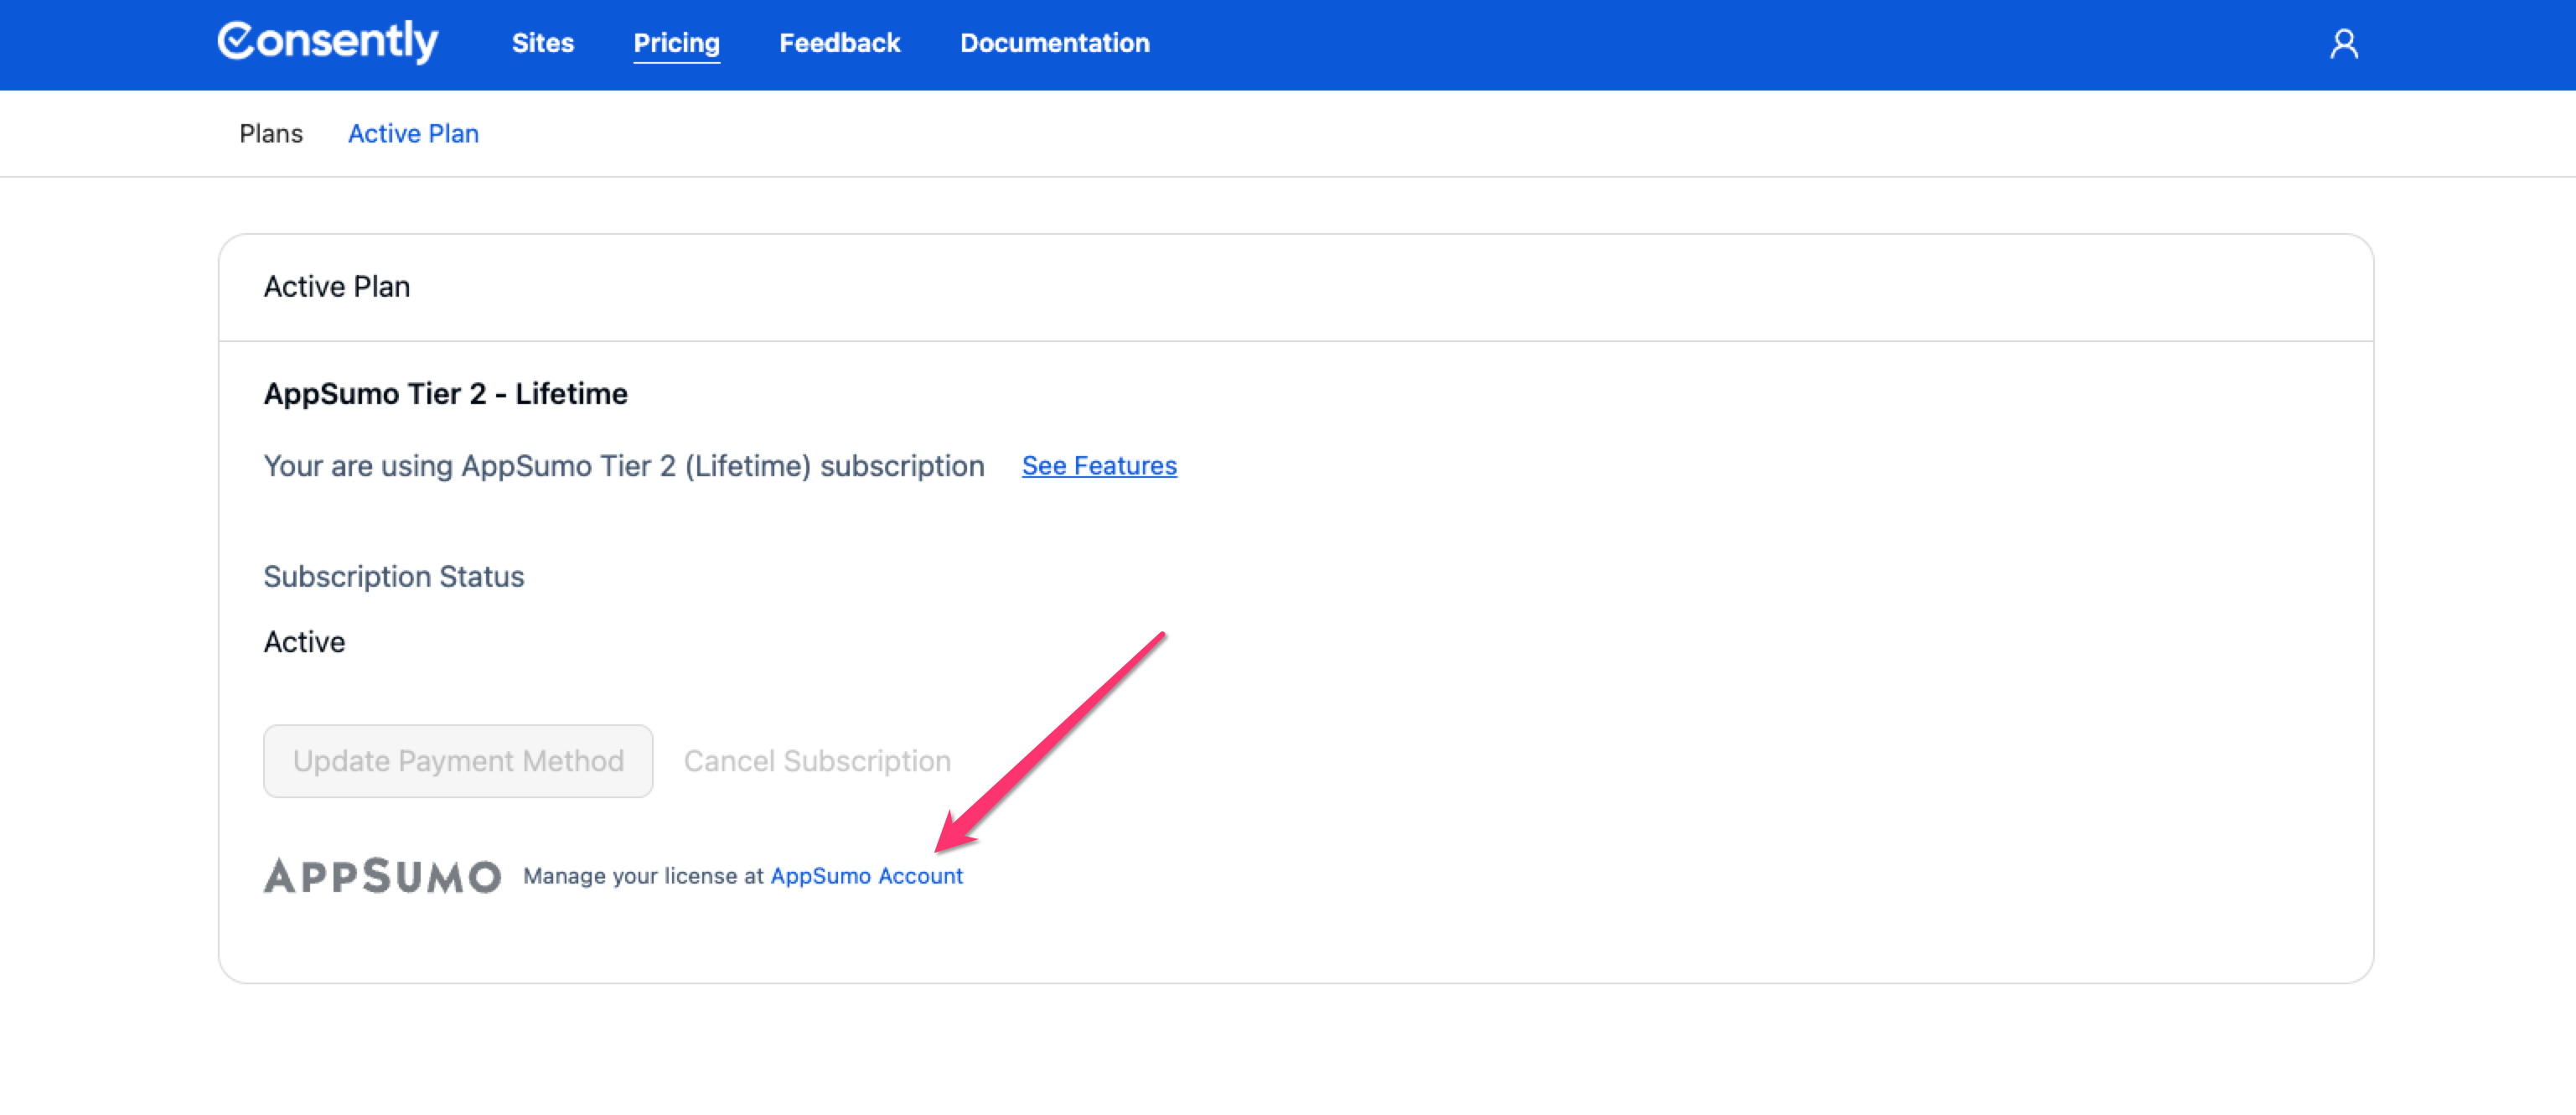The width and height of the screenshot is (2576, 1115).
Task: Click the Active status value
Action: tap(304, 642)
